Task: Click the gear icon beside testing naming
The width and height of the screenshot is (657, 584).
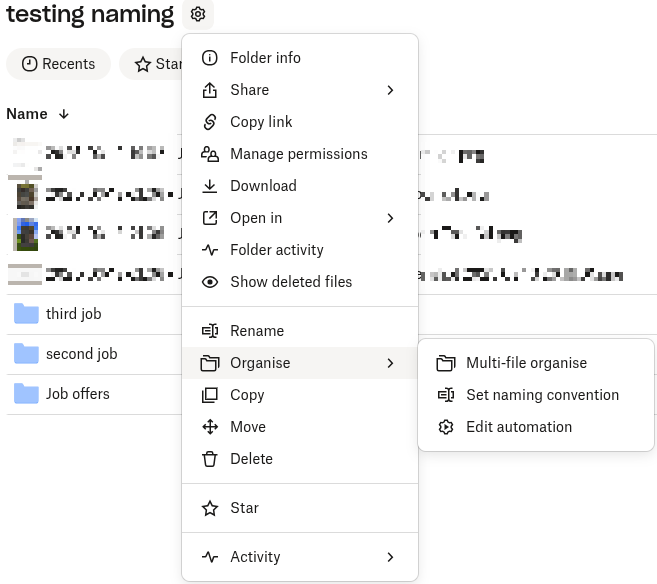Action: [x=198, y=14]
